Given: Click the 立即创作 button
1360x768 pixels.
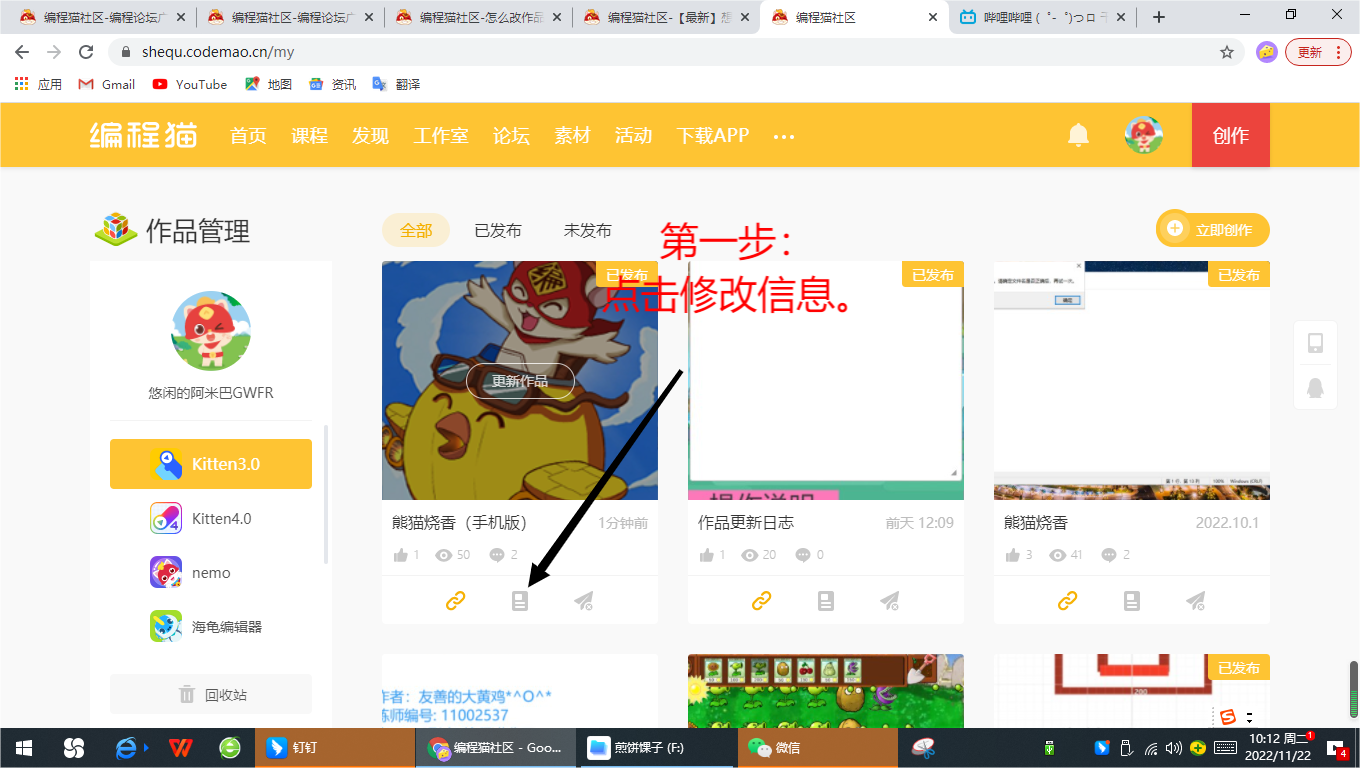Looking at the screenshot, I should (1213, 229).
